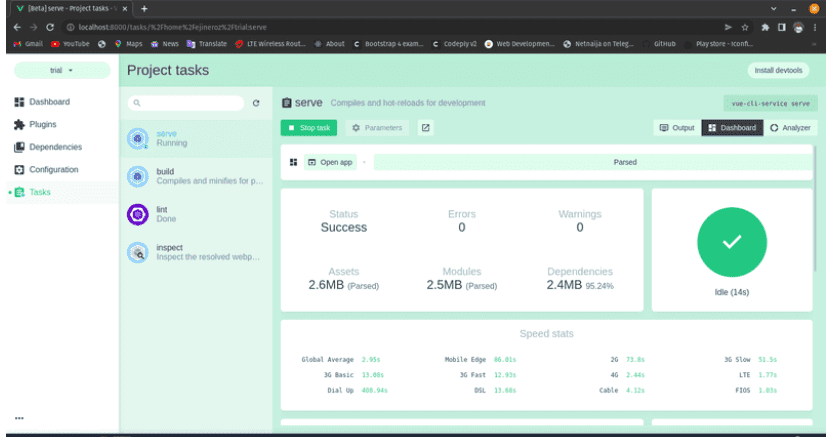Open the GitHub bookmark
Image resolution: width=833 pixels, height=437 pixels.
(659, 44)
